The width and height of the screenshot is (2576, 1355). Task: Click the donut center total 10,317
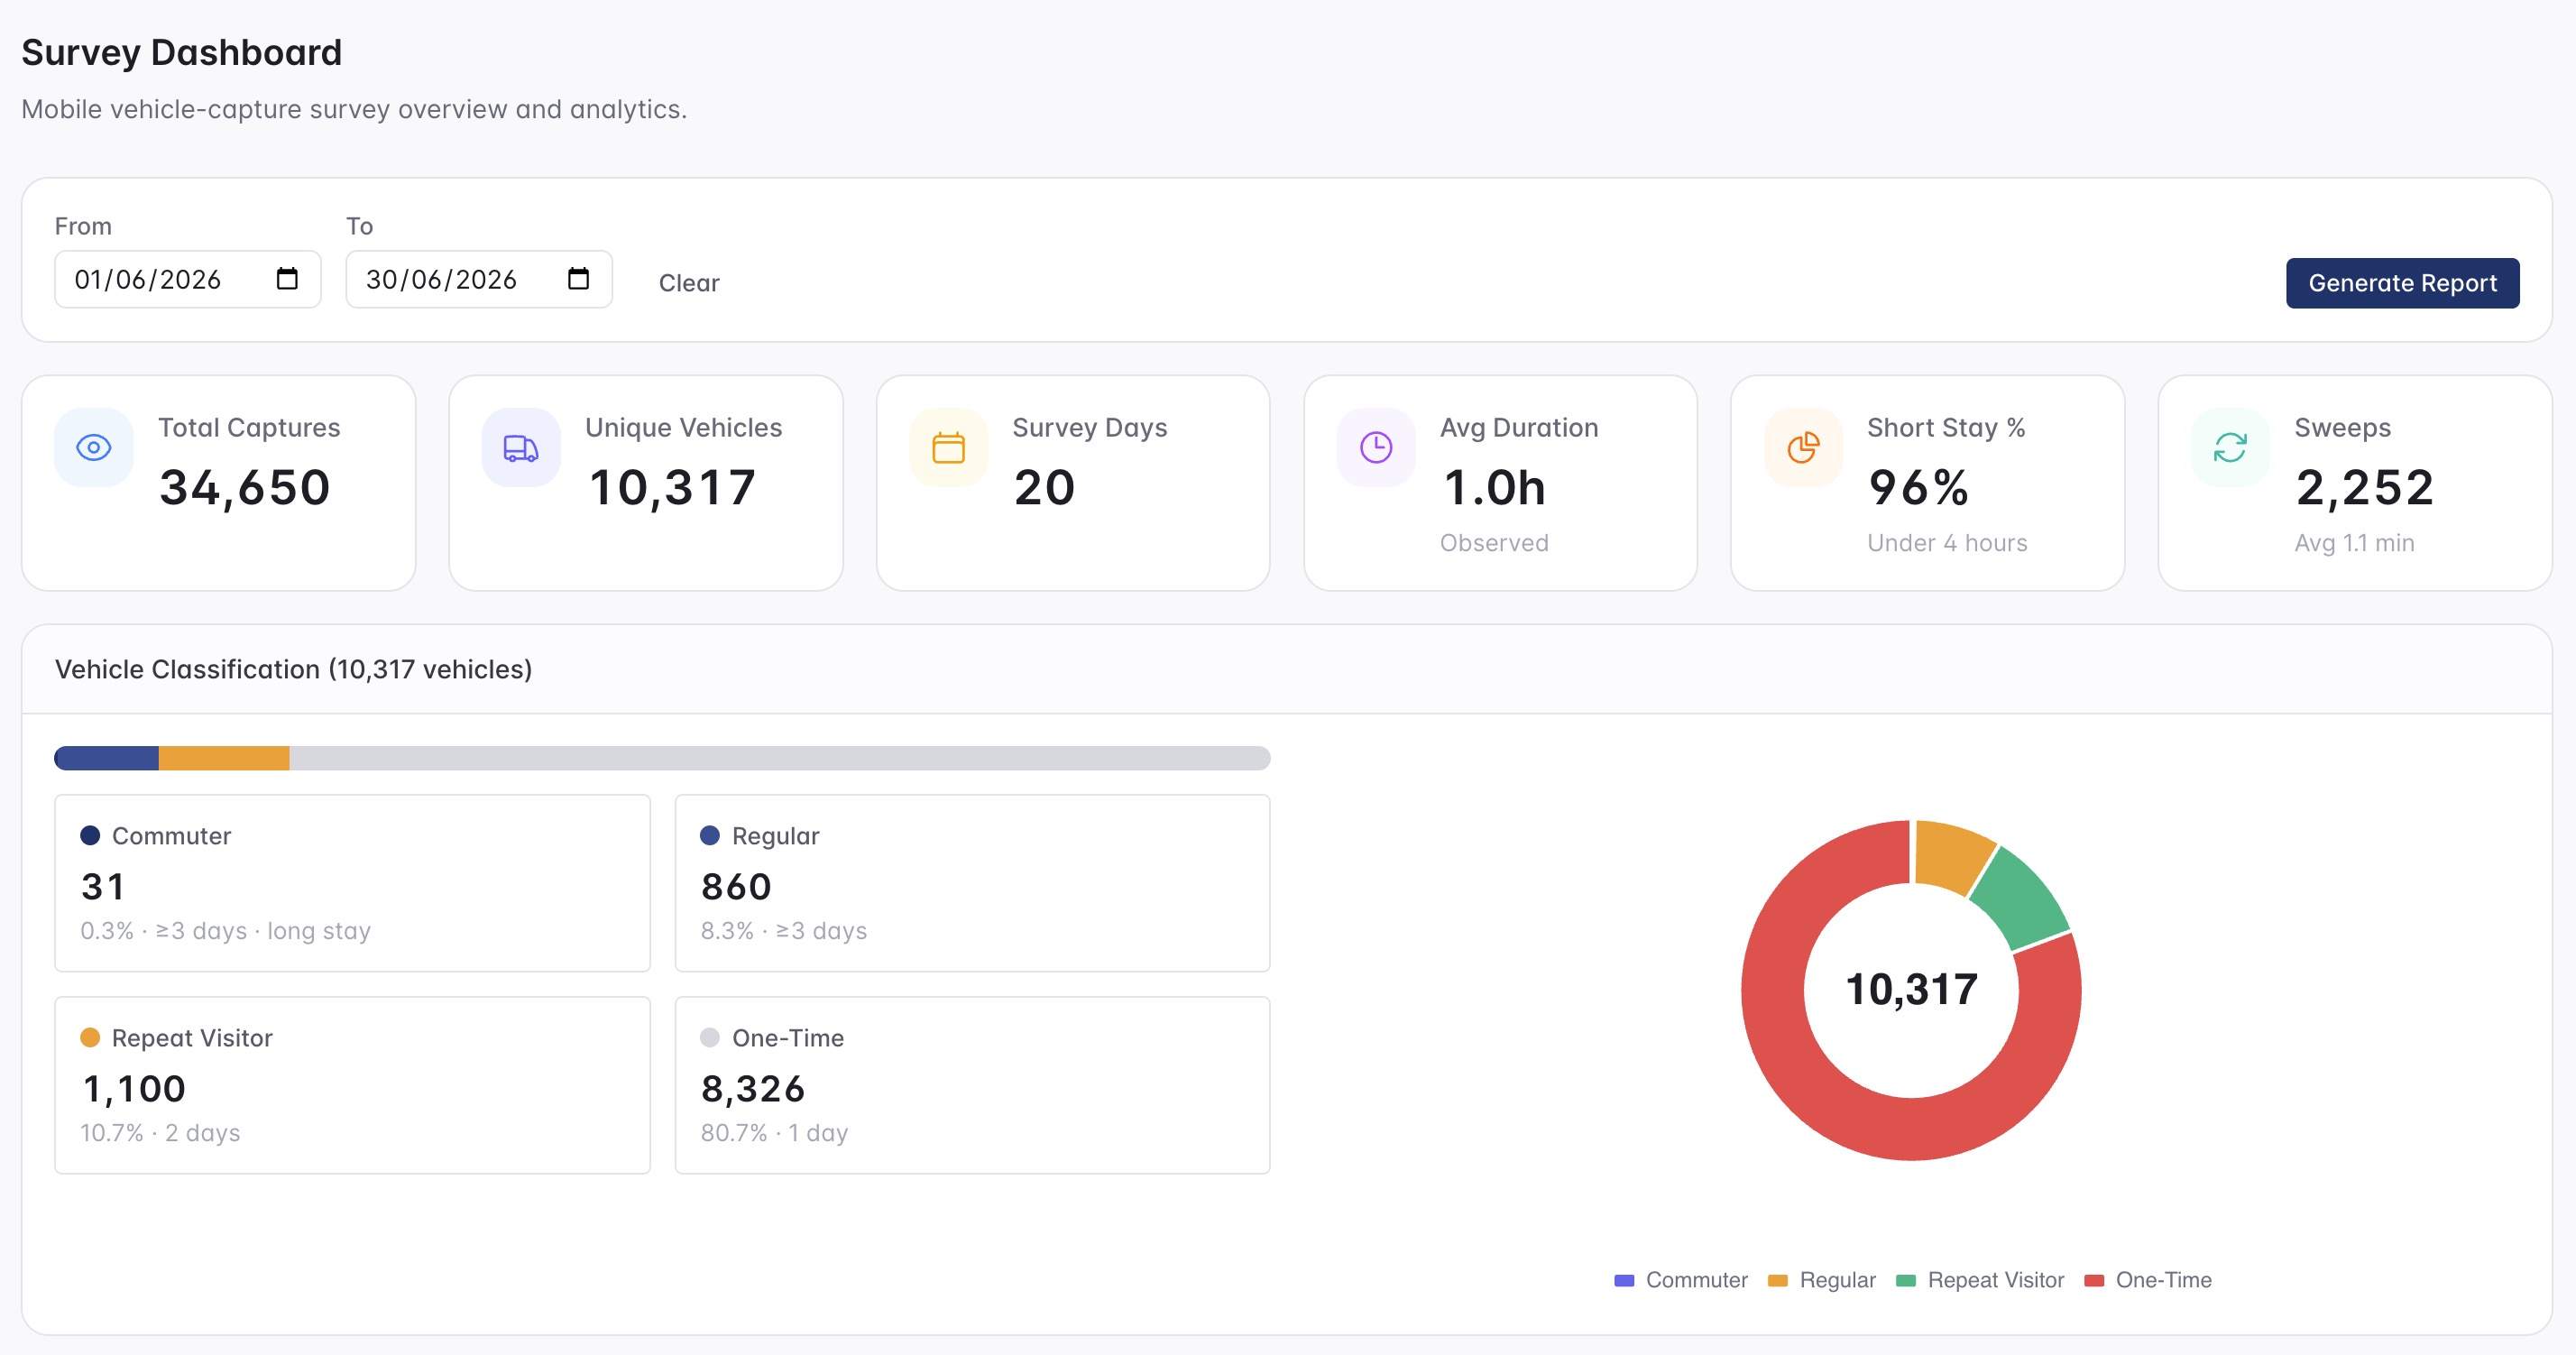[x=1911, y=989]
